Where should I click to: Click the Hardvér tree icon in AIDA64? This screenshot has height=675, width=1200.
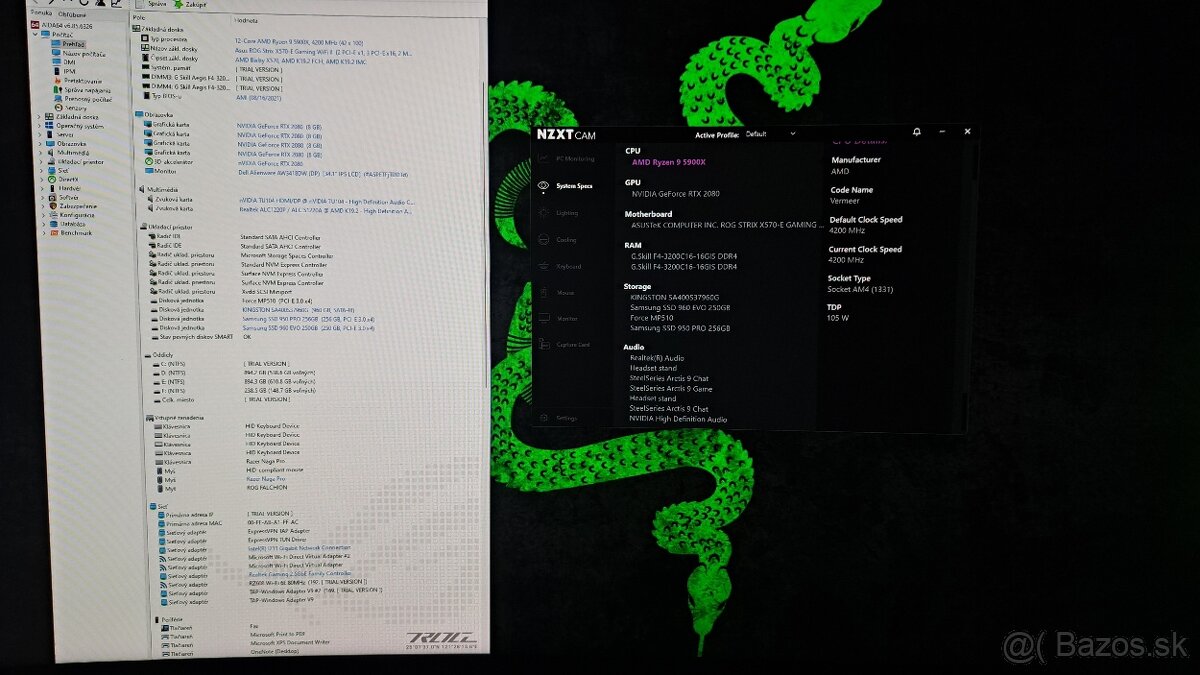(51, 188)
